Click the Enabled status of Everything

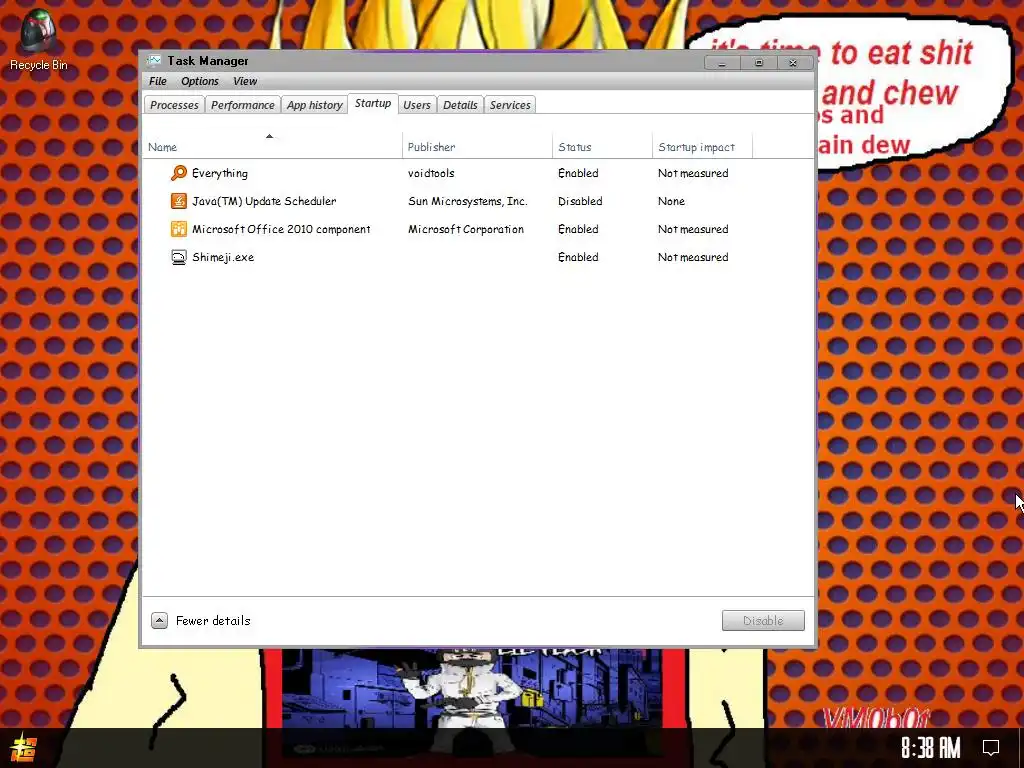pyautogui.click(x=578, y=173)
